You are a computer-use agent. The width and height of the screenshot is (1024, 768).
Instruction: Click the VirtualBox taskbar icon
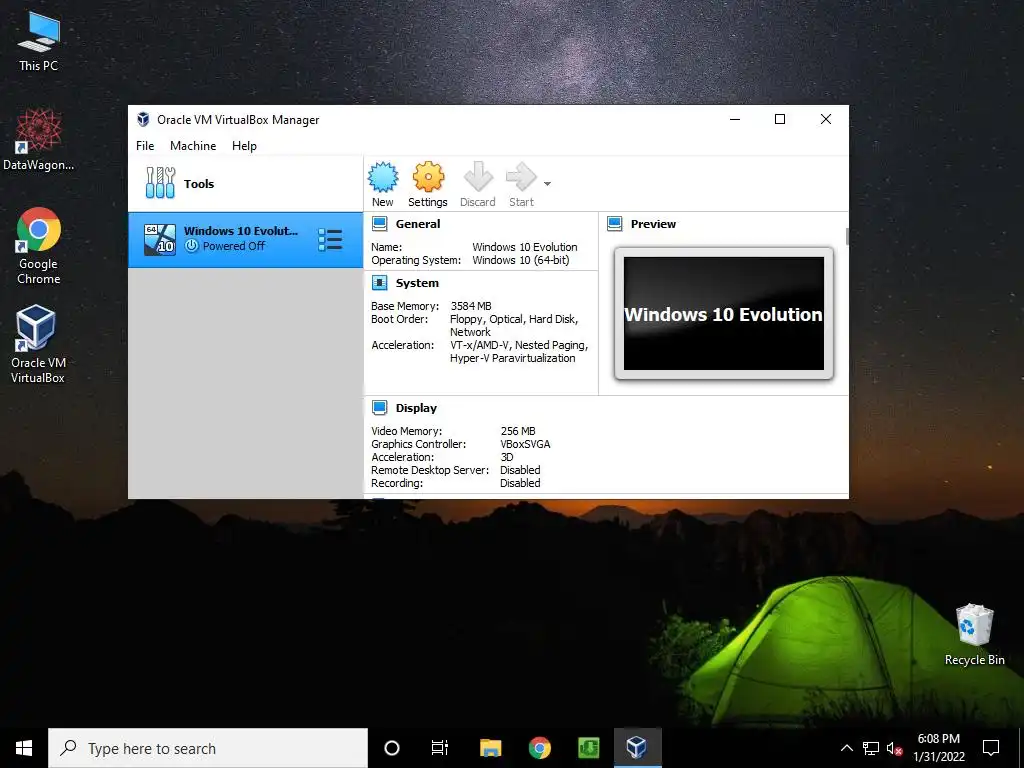637,748
